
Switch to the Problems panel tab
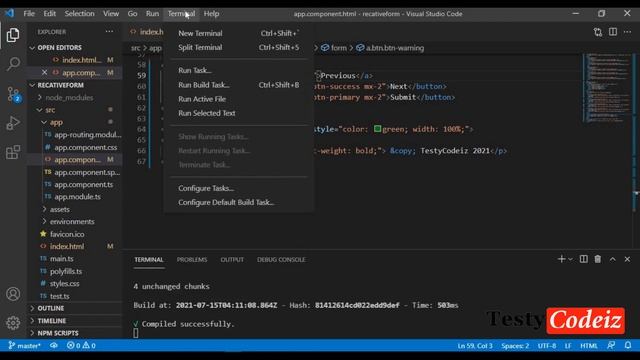click(x=192, y=260)
